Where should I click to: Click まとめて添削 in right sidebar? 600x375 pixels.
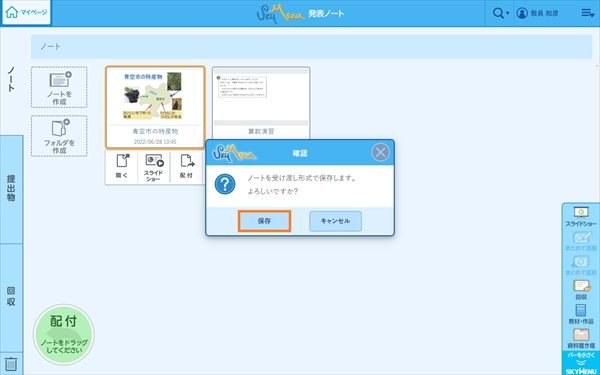(581, 241)
